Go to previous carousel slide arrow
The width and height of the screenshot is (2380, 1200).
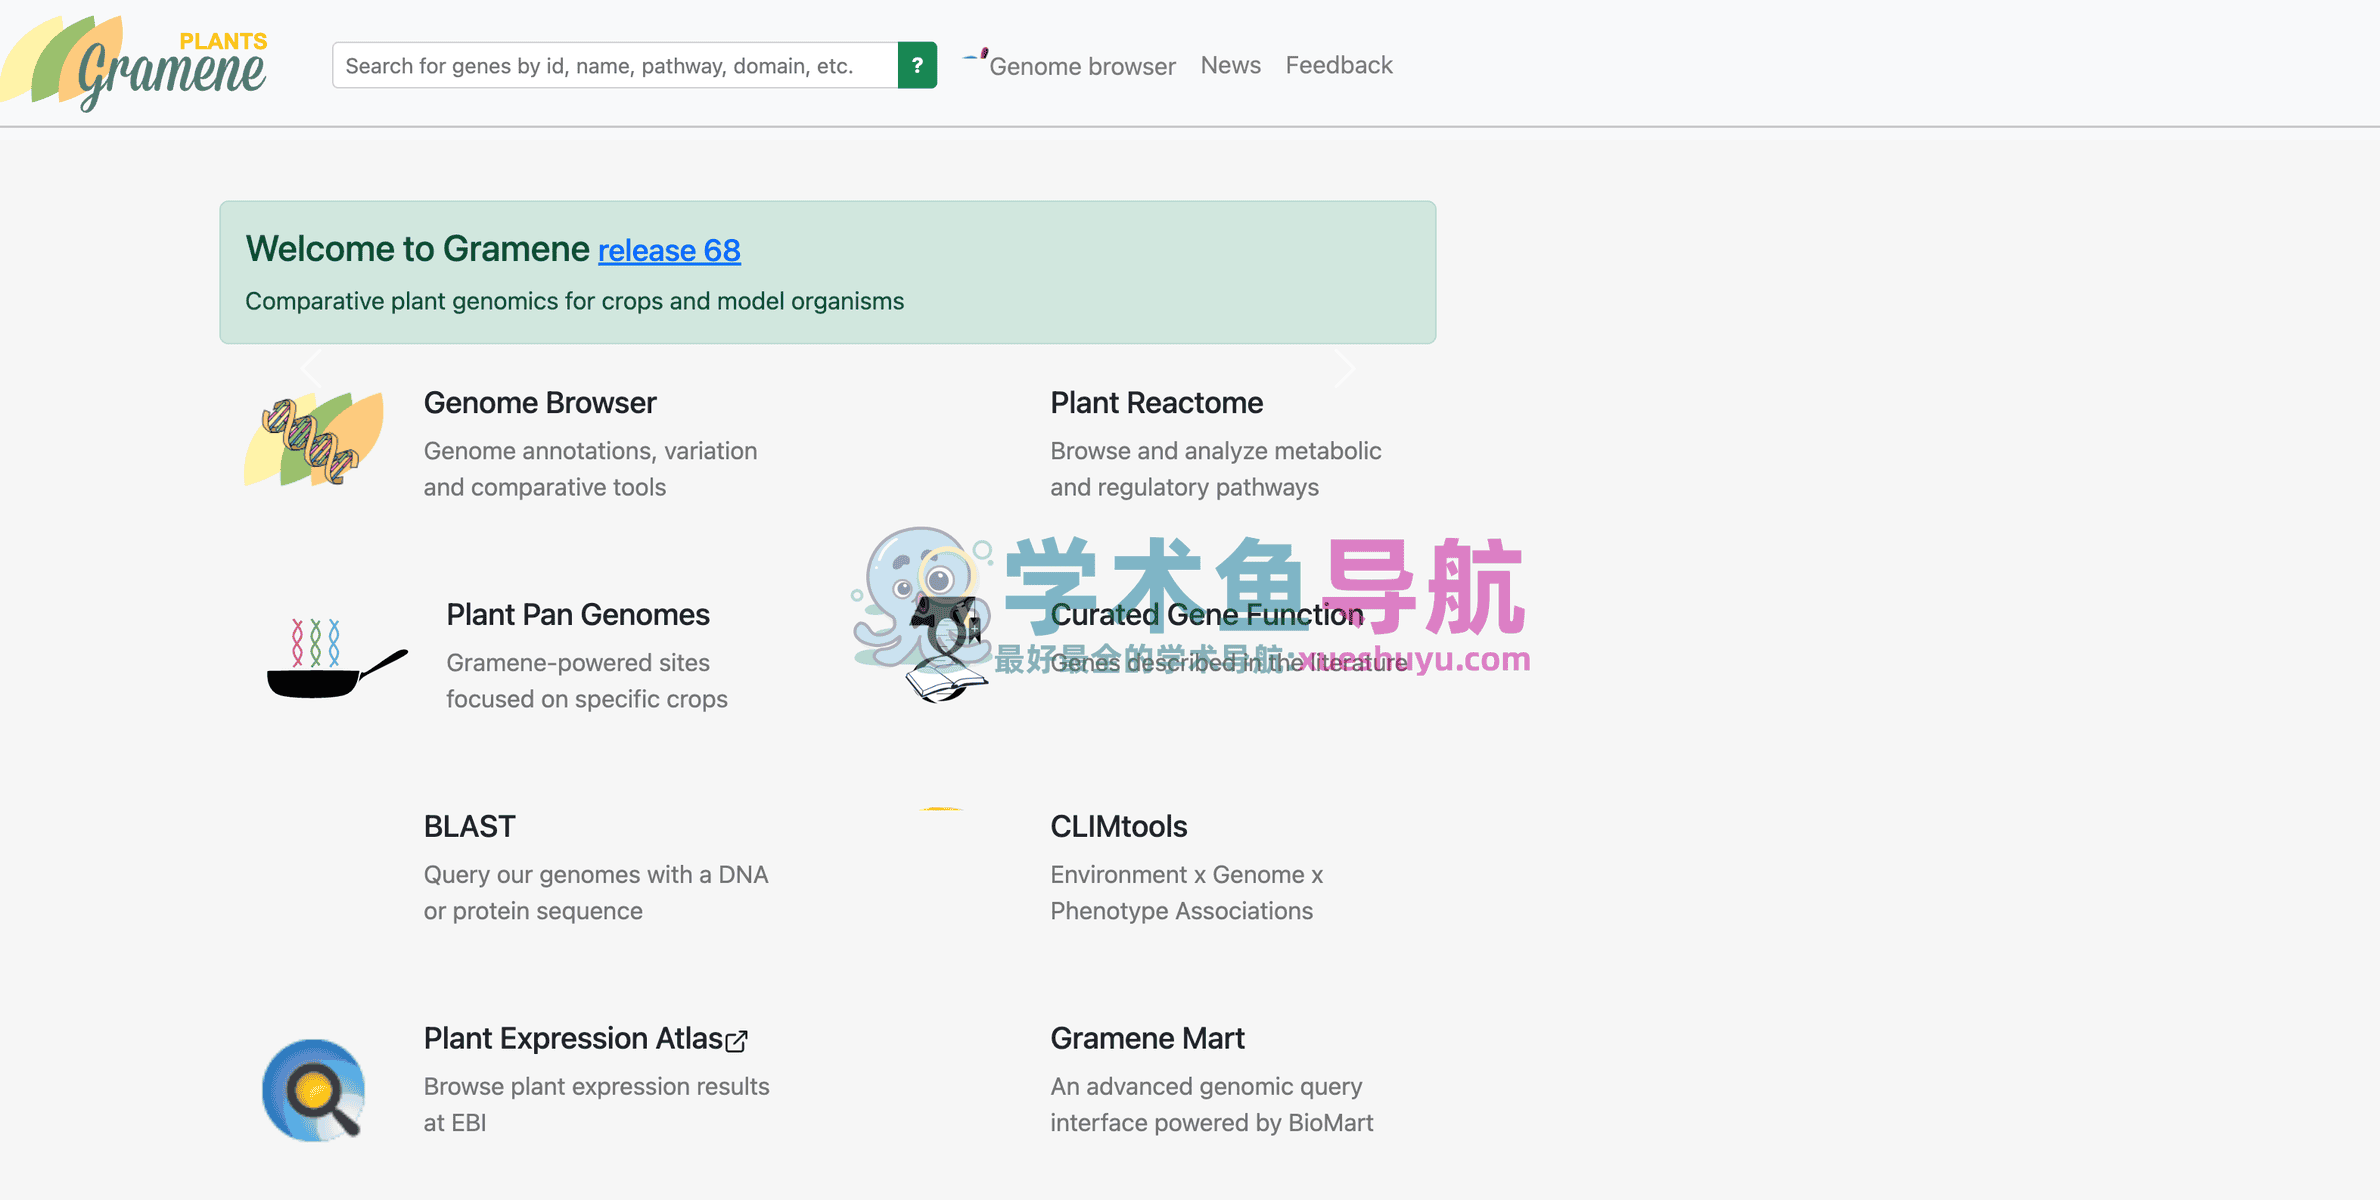(x=311, y=367)
